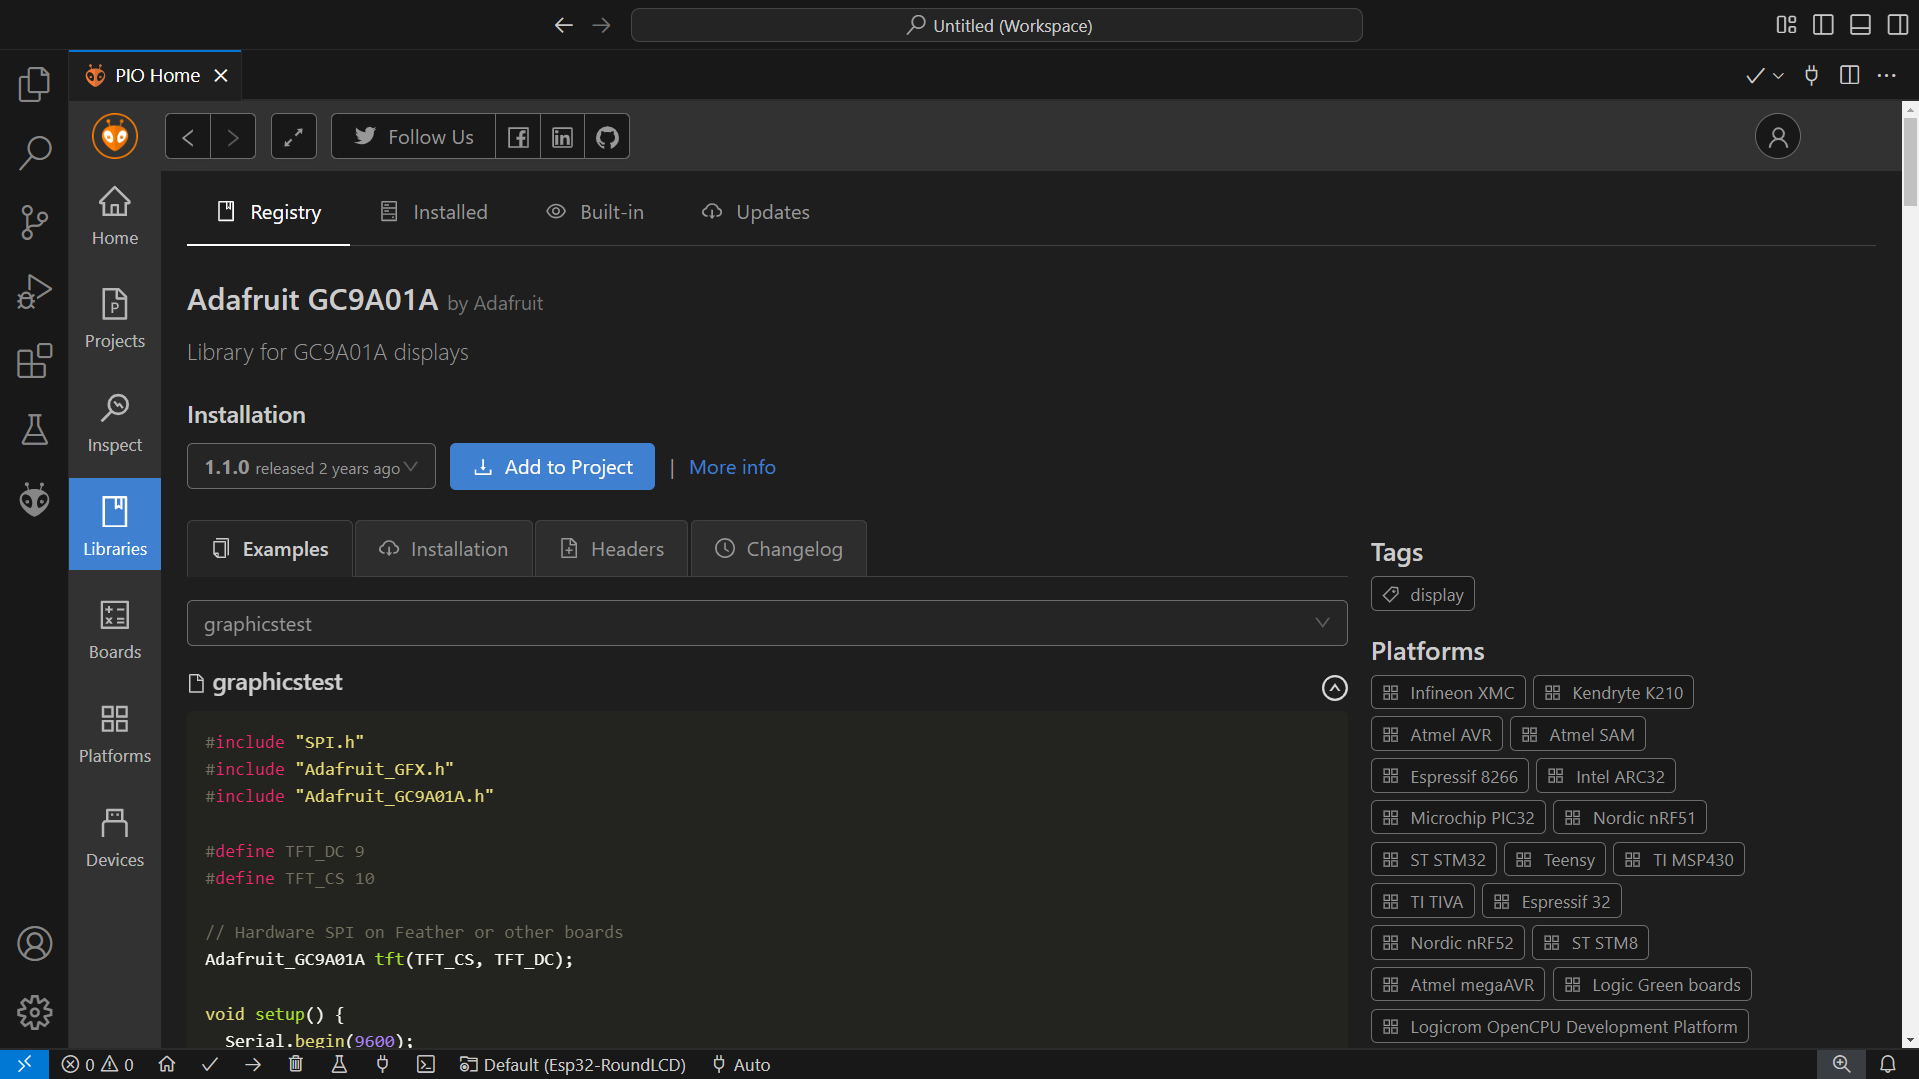Open PlatformIO Facebook page
The width and height of the screenshot is (1919, 1079).
(x=518, y=137)
